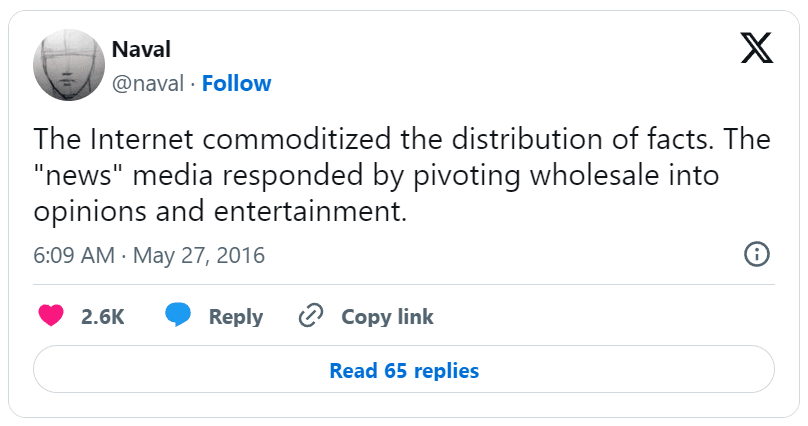Click the blue reply speech bubble icon
This screenshot has width=808, height=426.
coord(178,317)
